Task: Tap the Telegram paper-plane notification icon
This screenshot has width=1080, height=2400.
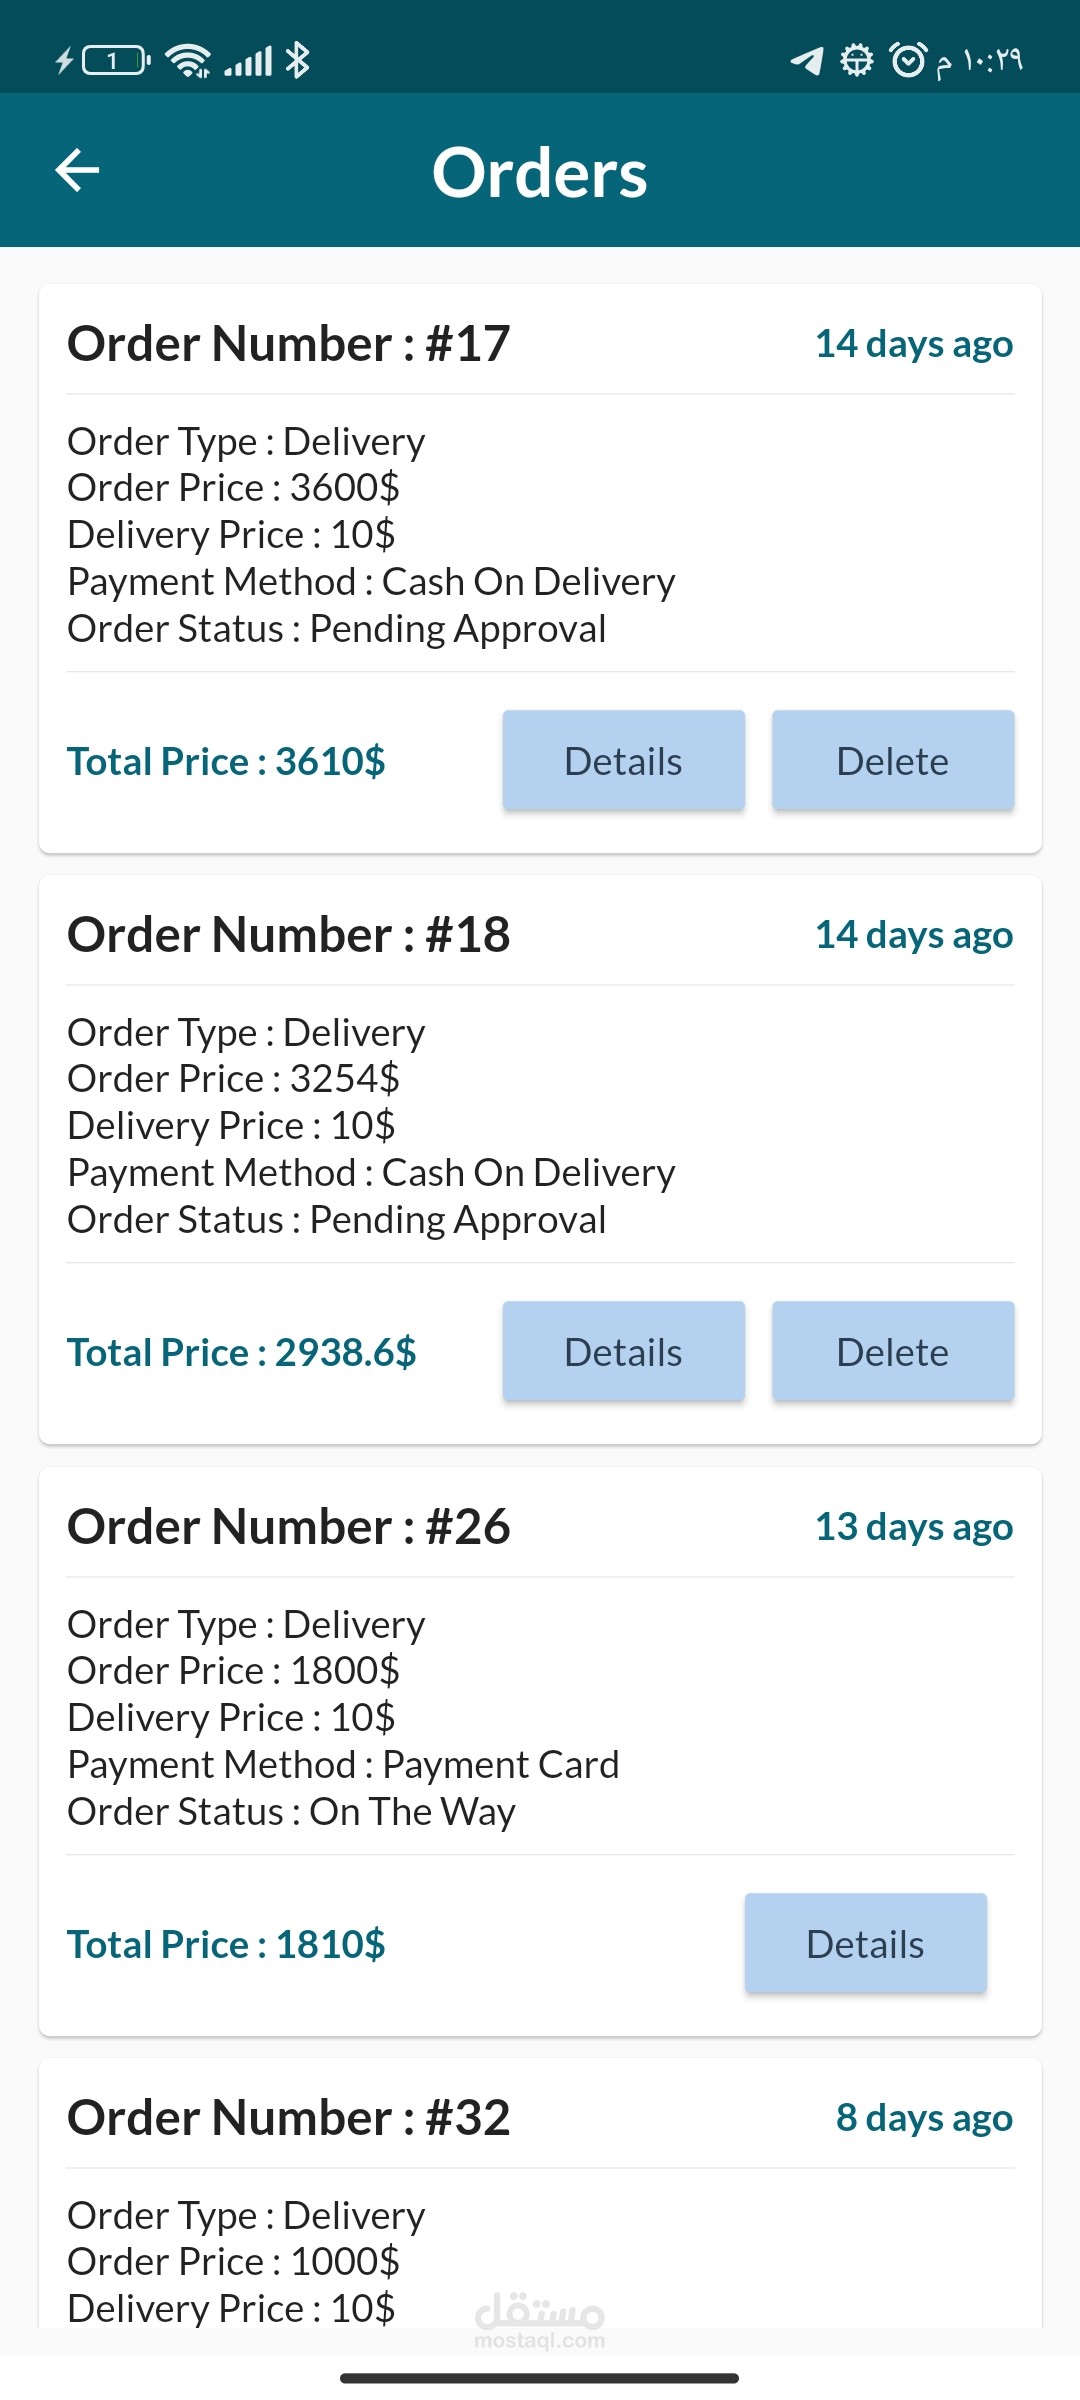Action: coord(807,61)
